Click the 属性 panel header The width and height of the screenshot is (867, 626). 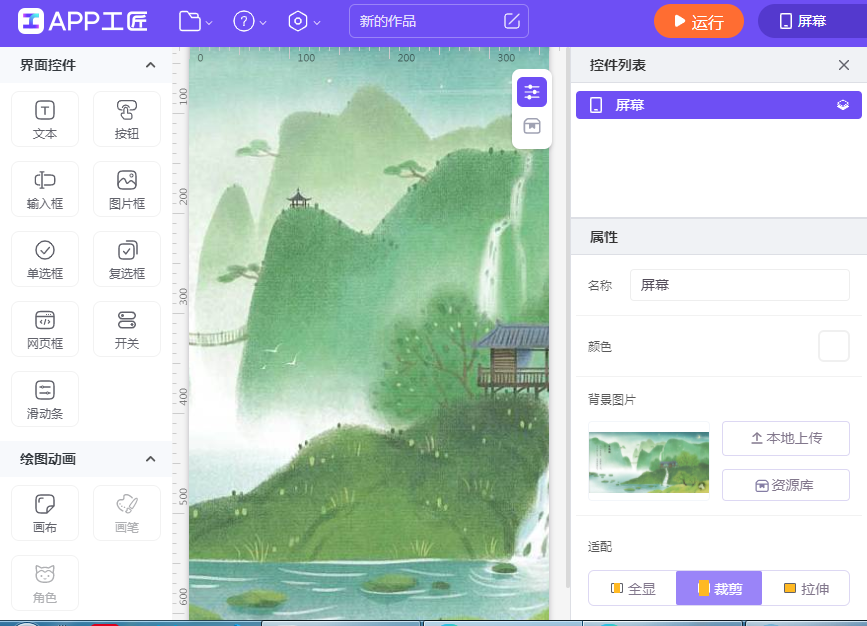click(x=718, y=237)
